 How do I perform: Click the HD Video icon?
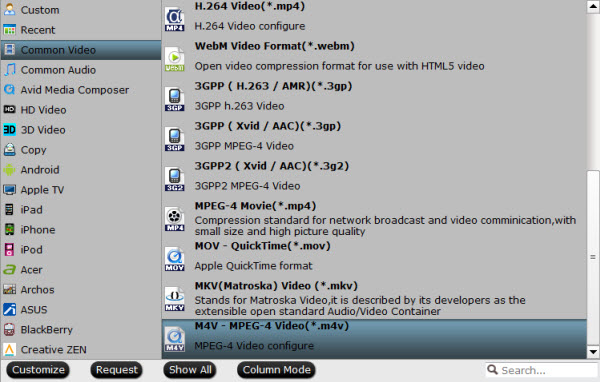[10, 109]
